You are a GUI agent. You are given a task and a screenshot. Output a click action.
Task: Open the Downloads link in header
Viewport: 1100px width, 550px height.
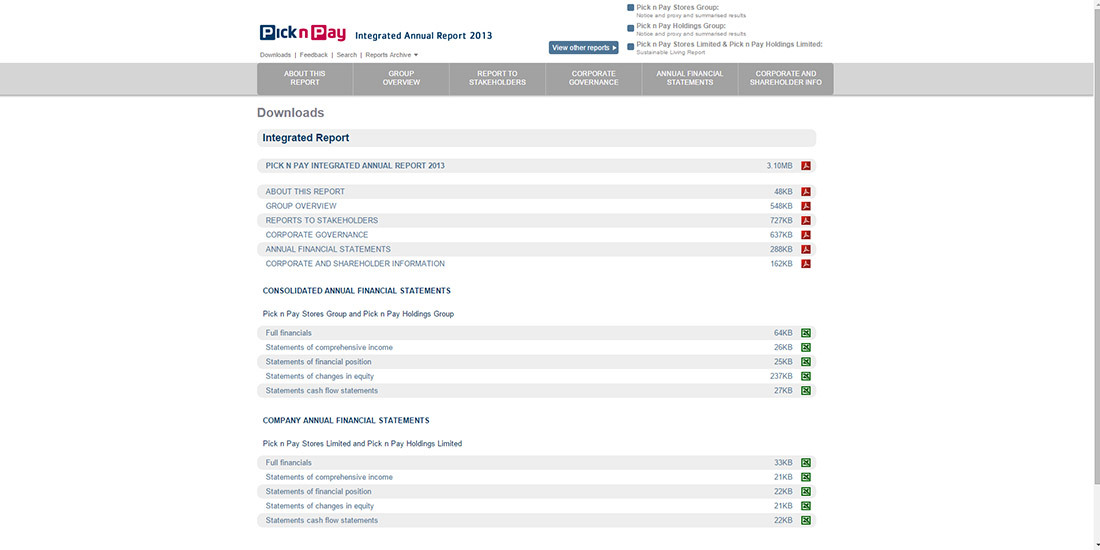(x=275, y=55)
